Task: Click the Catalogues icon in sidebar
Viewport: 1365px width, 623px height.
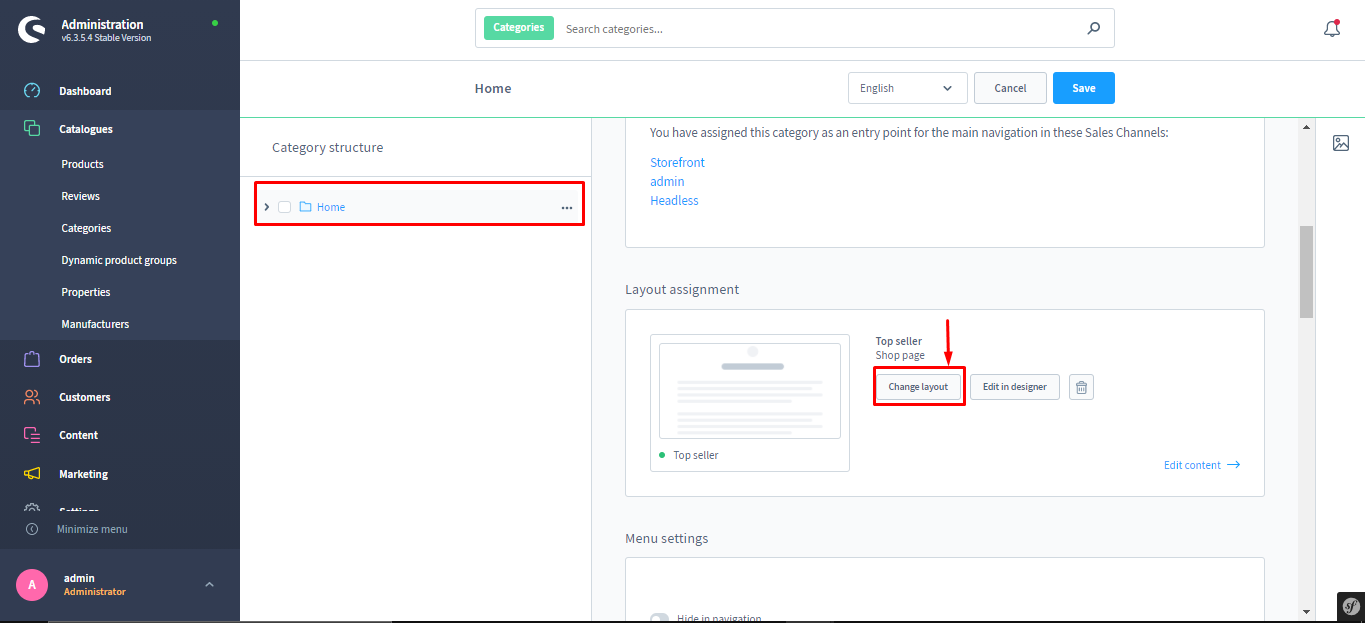Action: (32, 129)
